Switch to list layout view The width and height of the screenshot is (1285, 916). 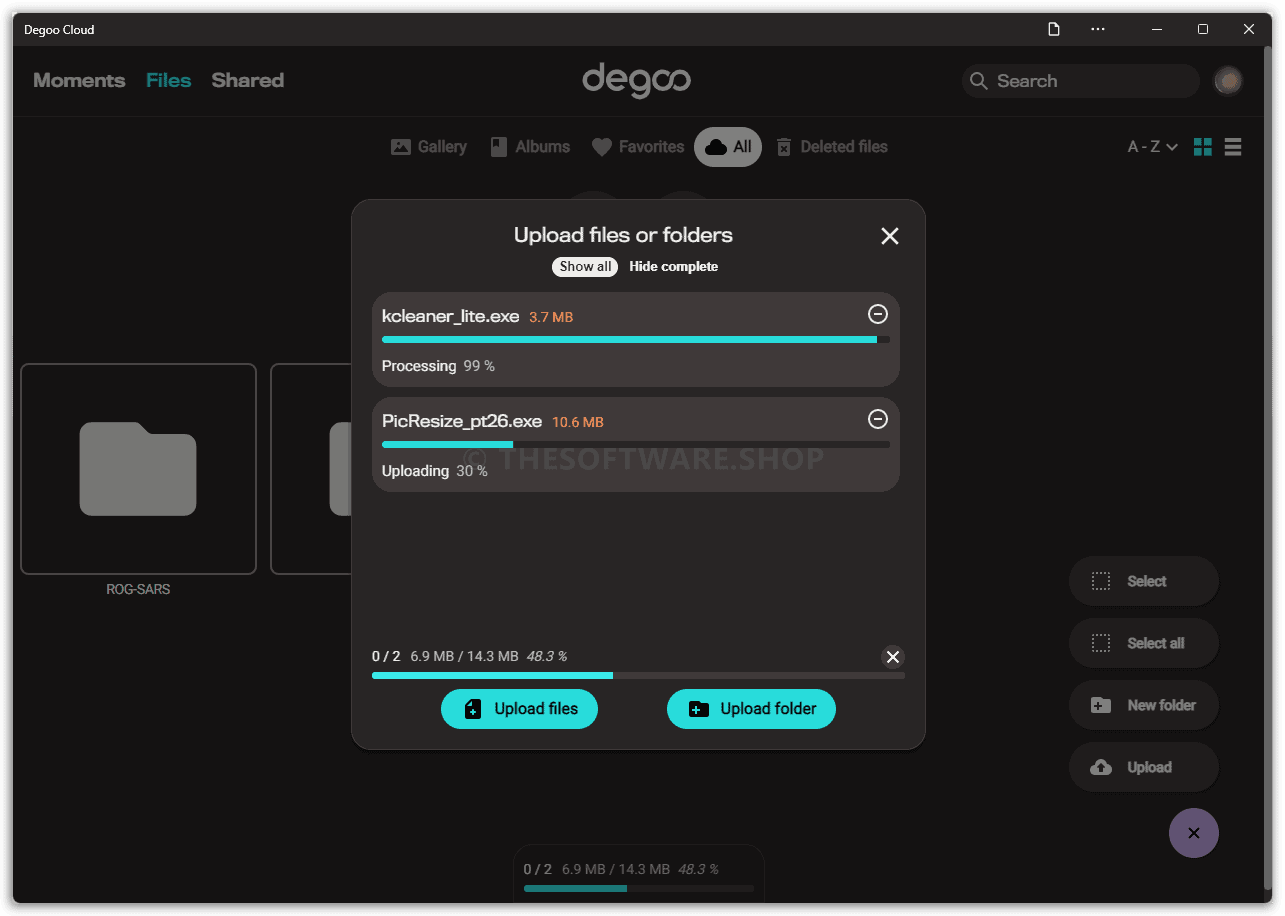(x=1233, y=147)
